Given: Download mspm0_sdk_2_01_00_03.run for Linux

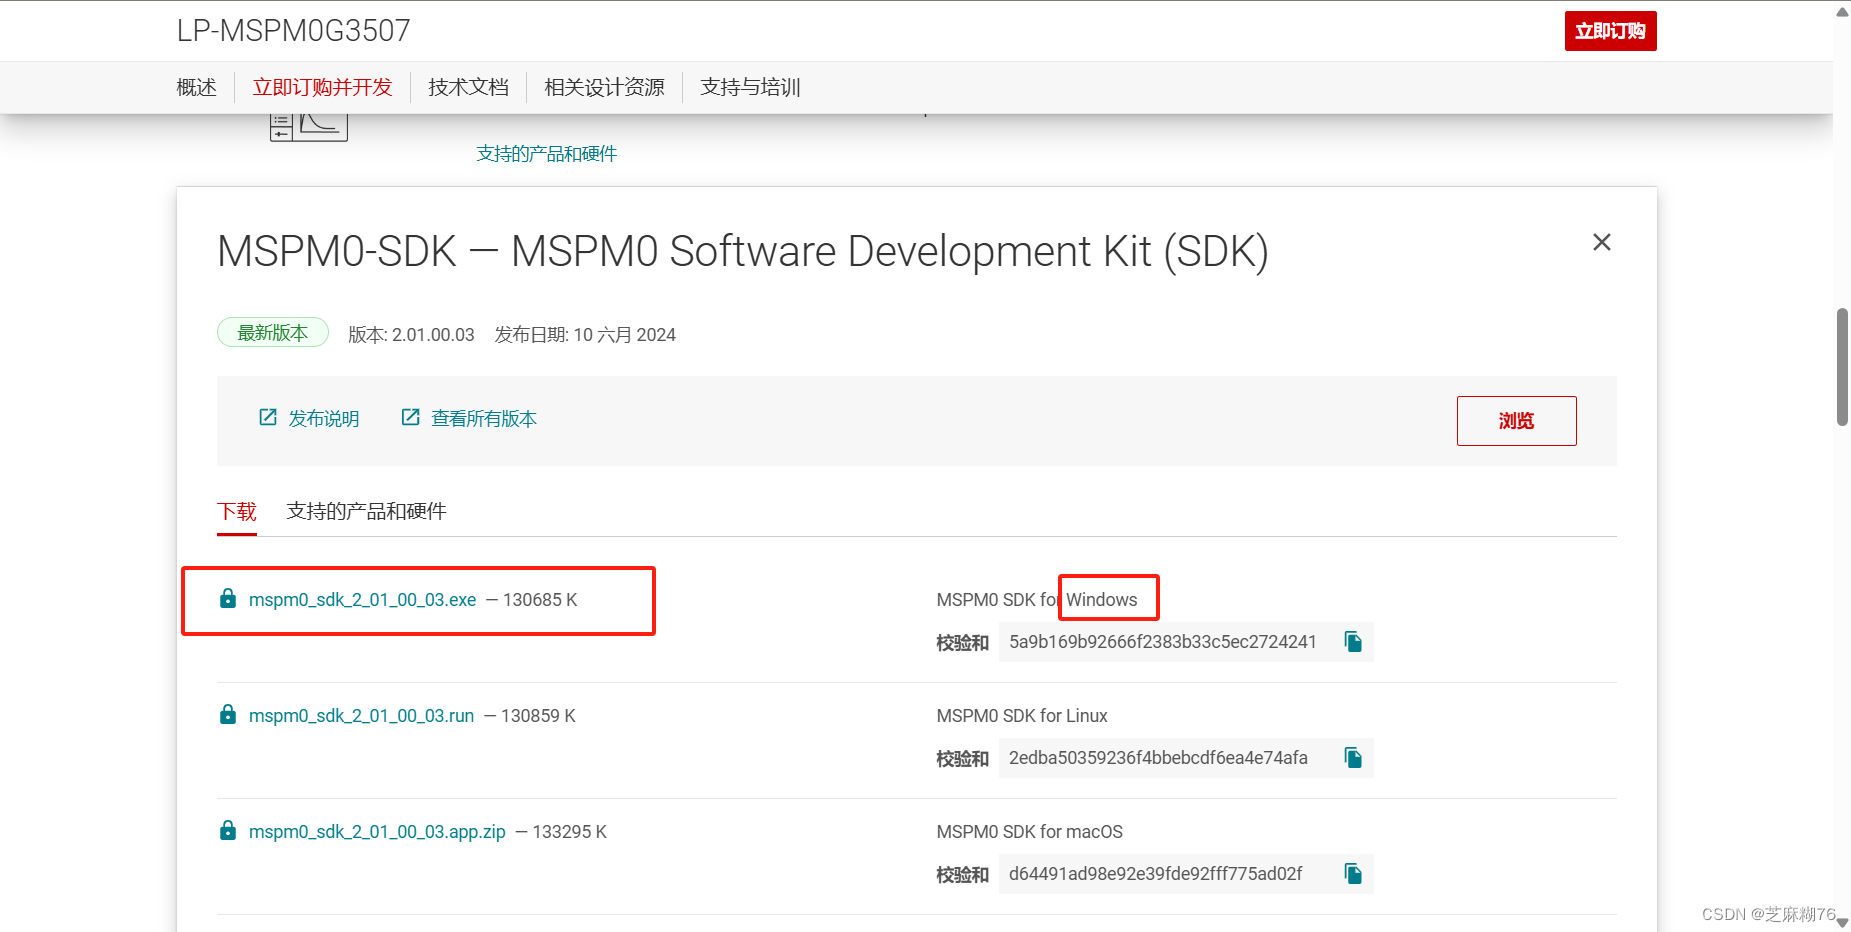Looking at the screenshot, I should [x=361, y=715].
